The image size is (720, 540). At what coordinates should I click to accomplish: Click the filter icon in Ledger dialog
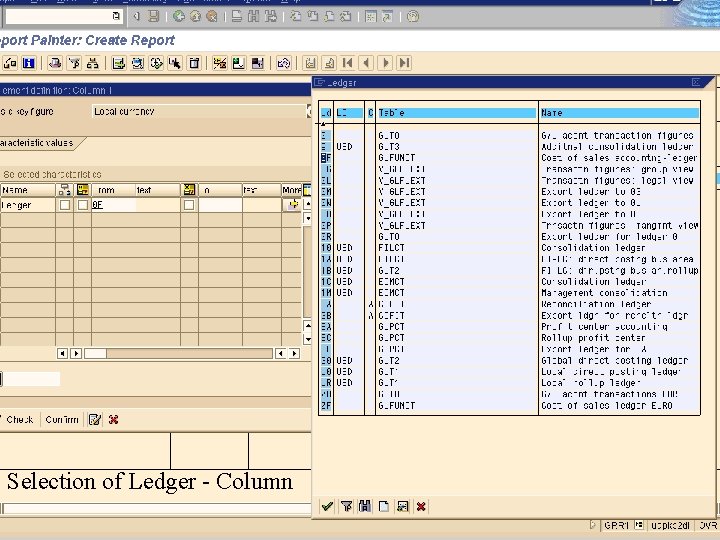[346, 507]
